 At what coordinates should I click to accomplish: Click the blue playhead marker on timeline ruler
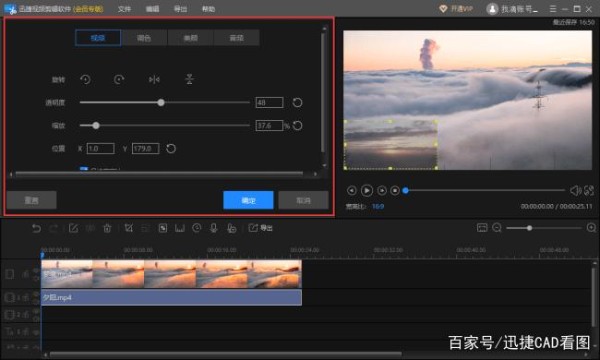tap(42, 255)
